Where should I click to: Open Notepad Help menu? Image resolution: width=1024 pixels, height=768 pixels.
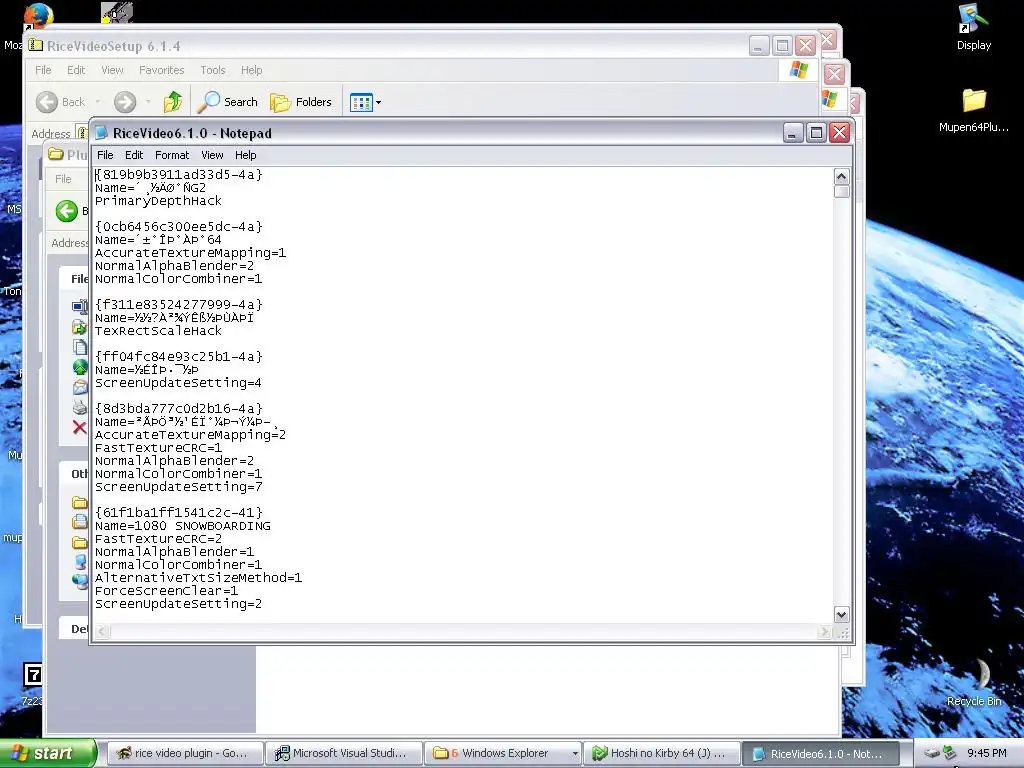click(x=246, y=155)
